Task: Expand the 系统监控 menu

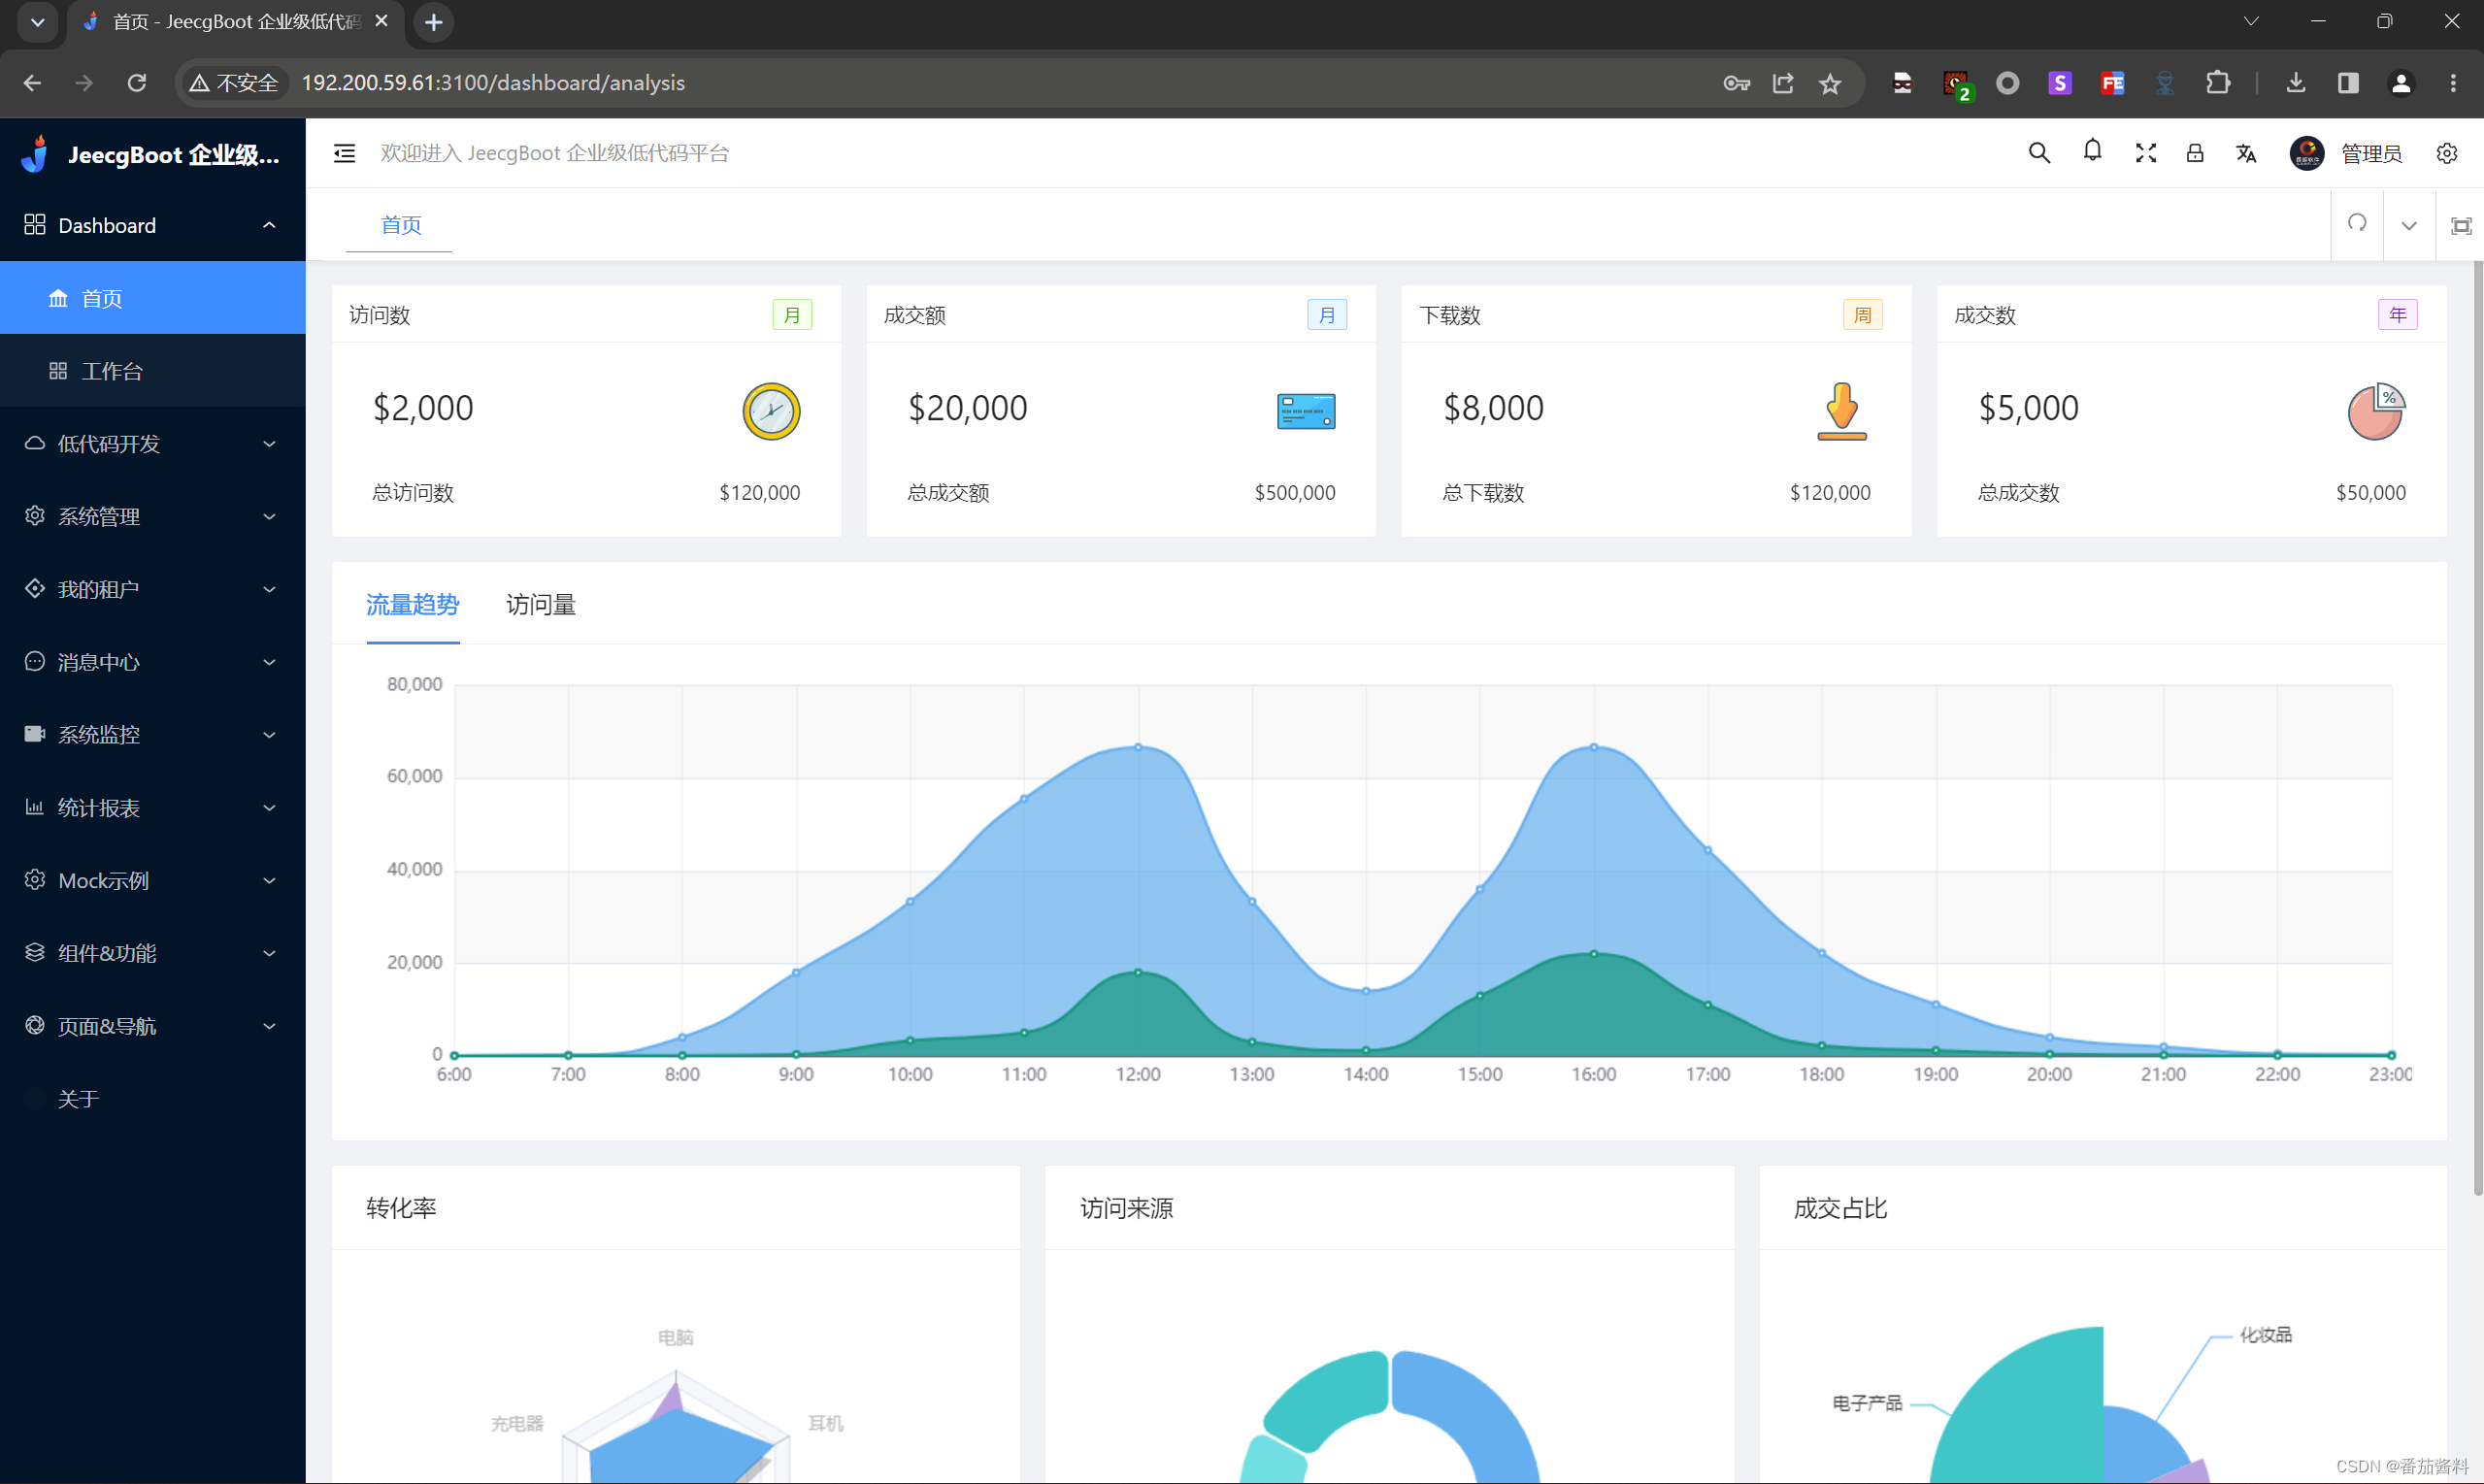Action: [153, 735]
